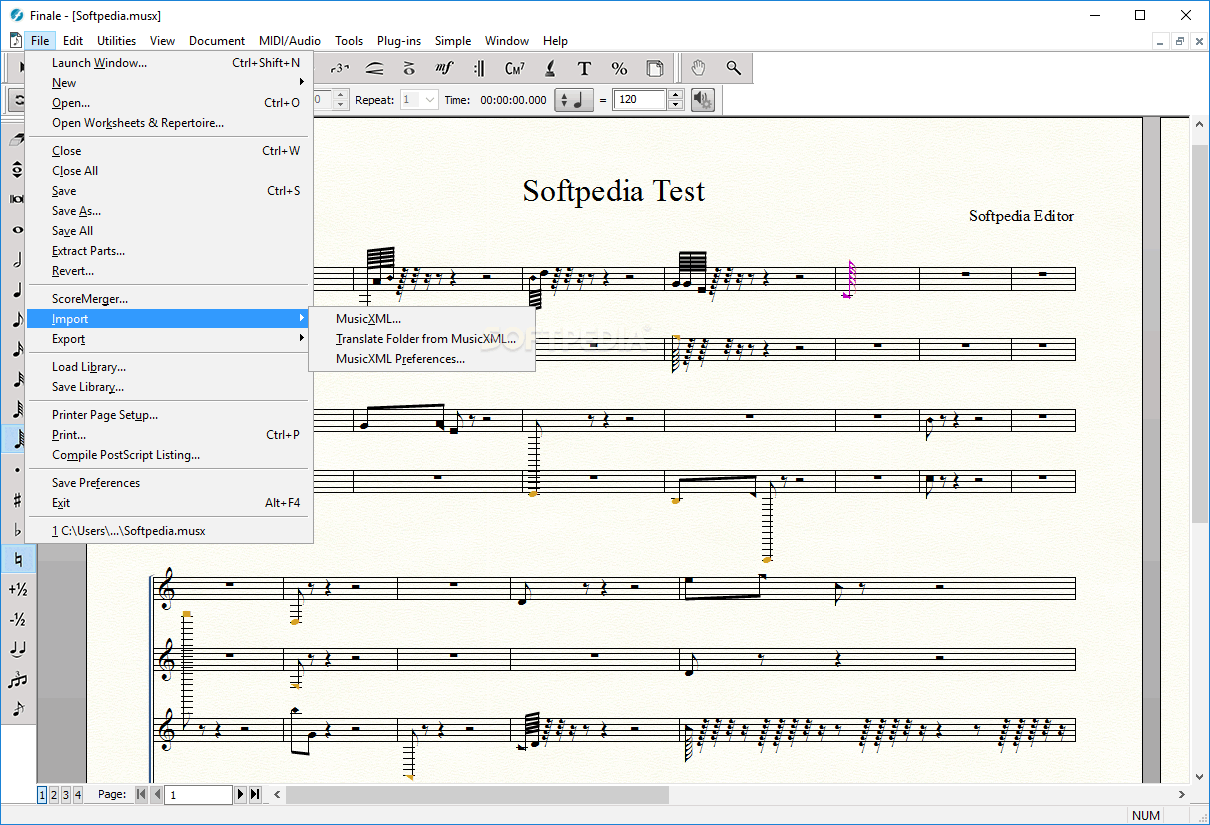Toggle the flat accidental

(x=17, y=529)
